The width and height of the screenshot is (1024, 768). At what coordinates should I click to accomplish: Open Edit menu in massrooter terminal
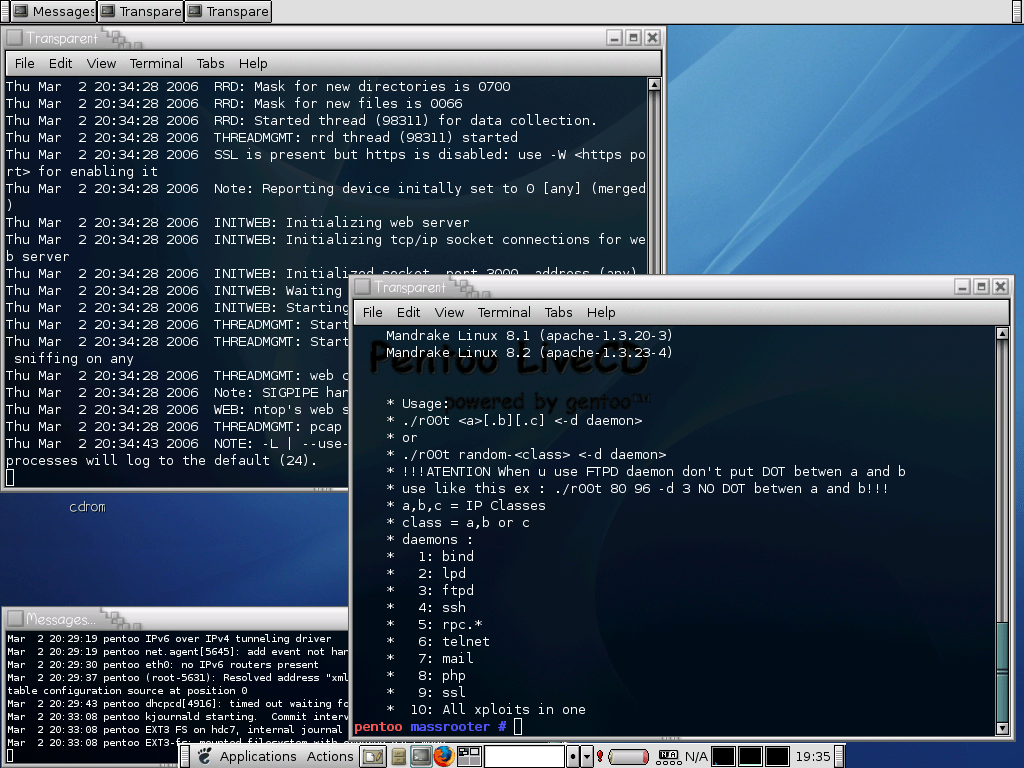(x=408, y=312)
